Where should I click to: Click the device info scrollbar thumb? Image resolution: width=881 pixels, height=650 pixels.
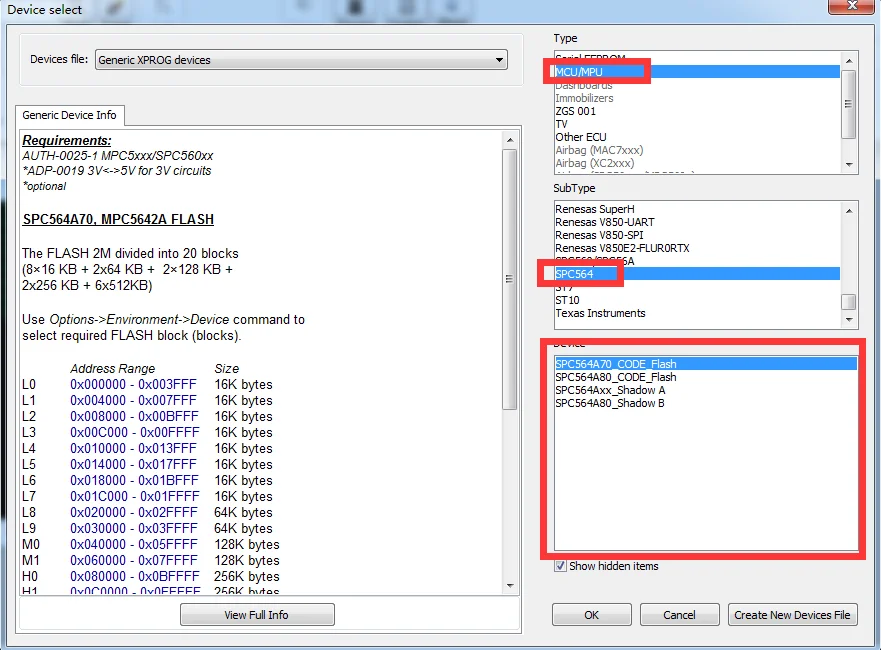point(510,279)
